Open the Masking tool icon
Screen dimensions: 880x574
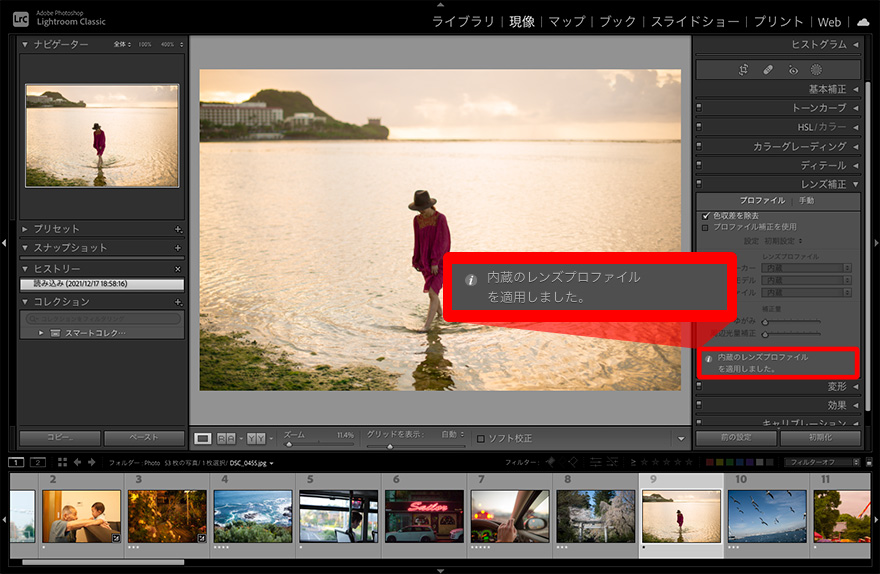816,70
